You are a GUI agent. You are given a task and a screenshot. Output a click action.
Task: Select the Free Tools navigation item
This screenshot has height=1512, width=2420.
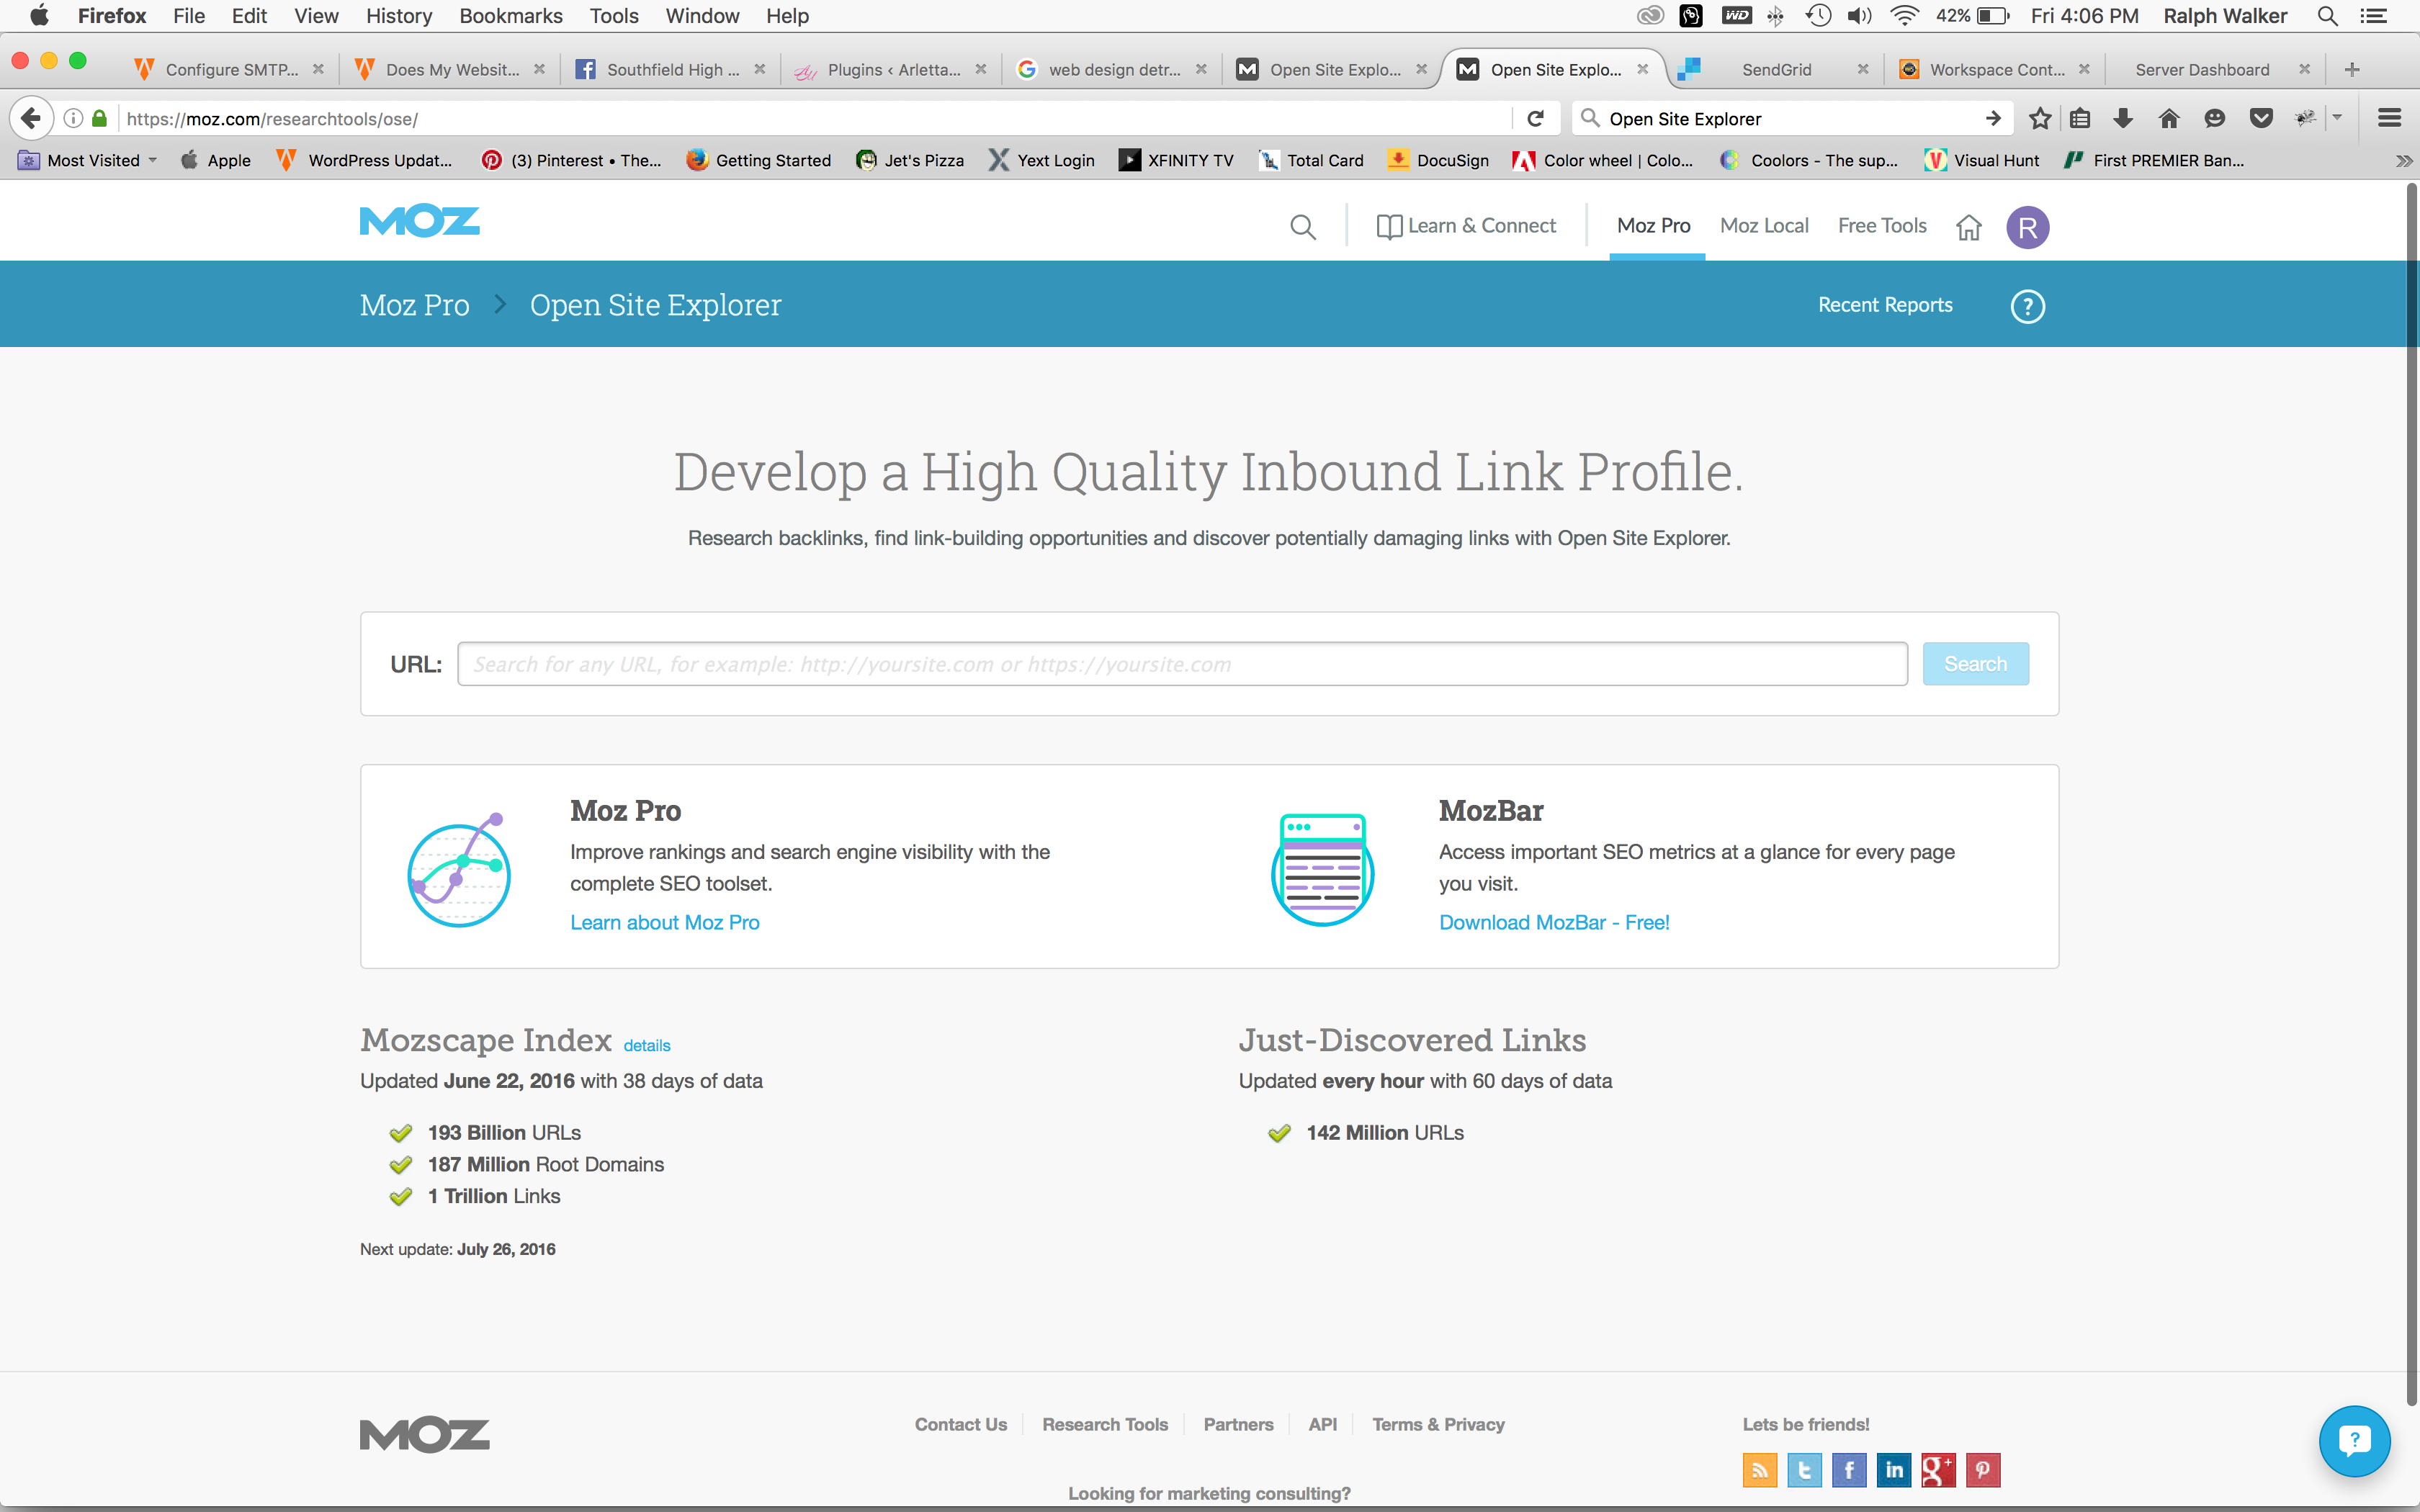click(1882, 226)
